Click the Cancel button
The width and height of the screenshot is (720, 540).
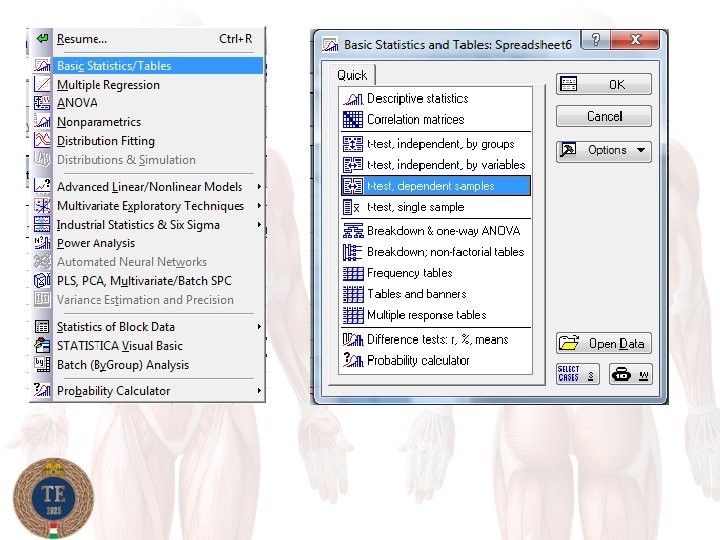[x=604, y=116]
